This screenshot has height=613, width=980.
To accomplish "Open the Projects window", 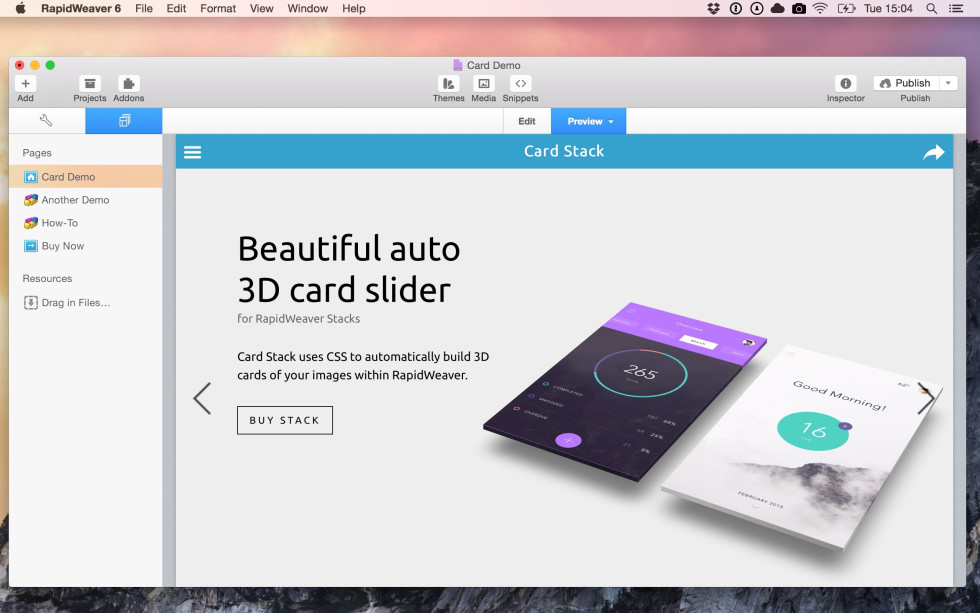I will (x=89, y=83).
